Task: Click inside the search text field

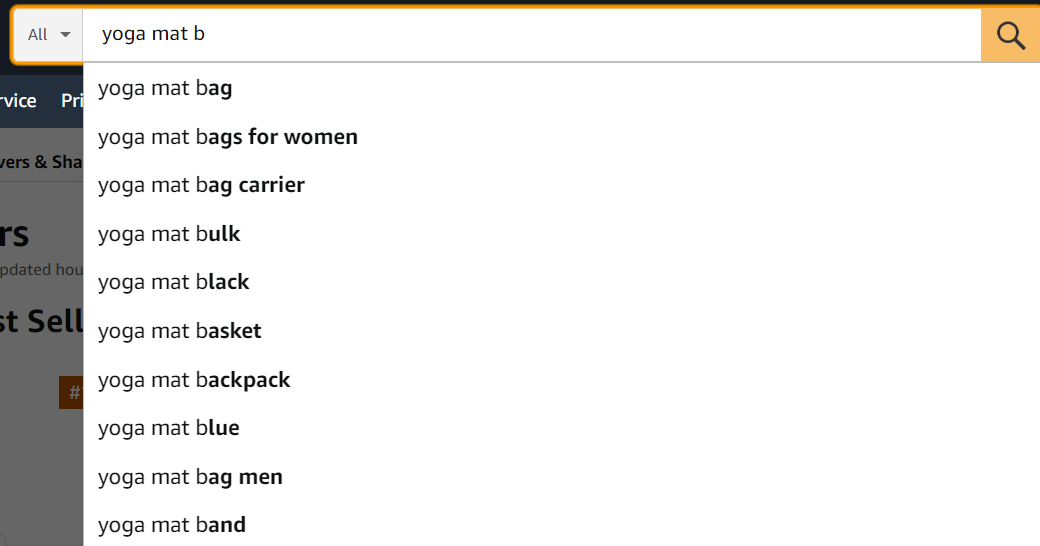Action: [532, 35]
